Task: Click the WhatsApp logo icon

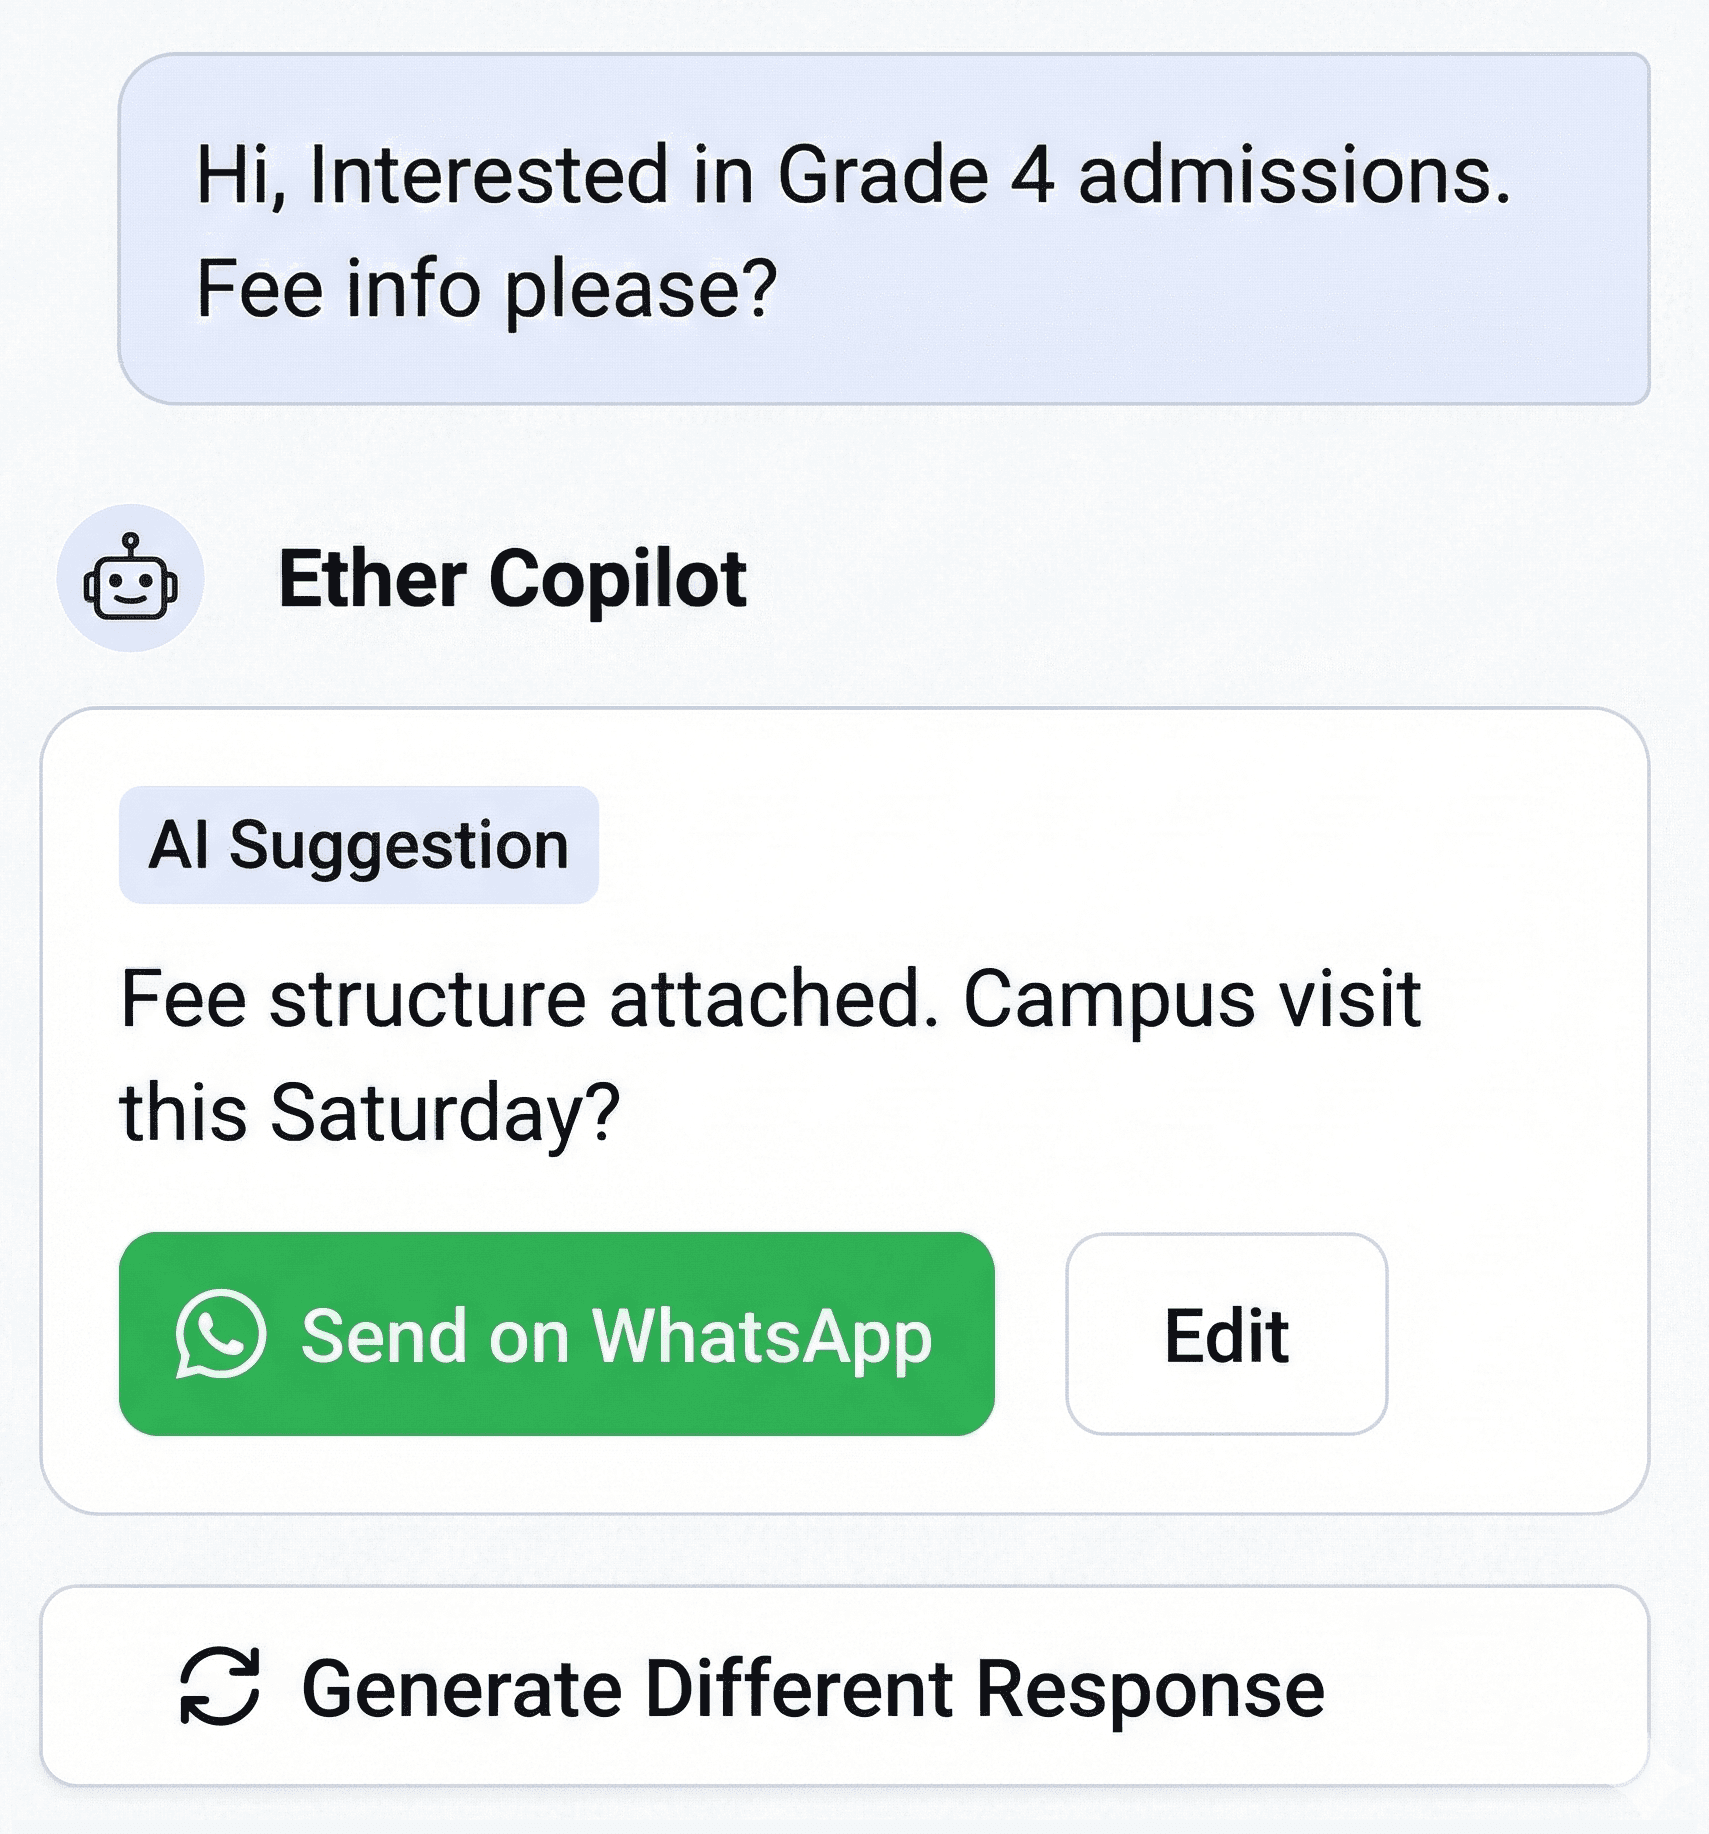Action: [x=221, y=1335]
